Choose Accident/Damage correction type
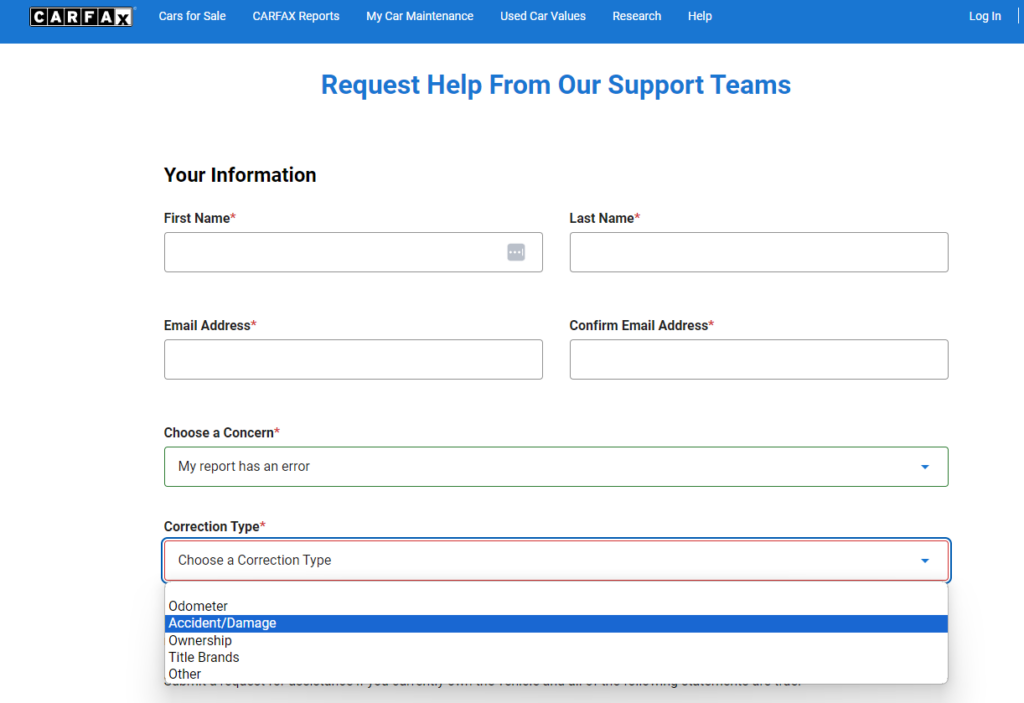 (x=222, y=623)
